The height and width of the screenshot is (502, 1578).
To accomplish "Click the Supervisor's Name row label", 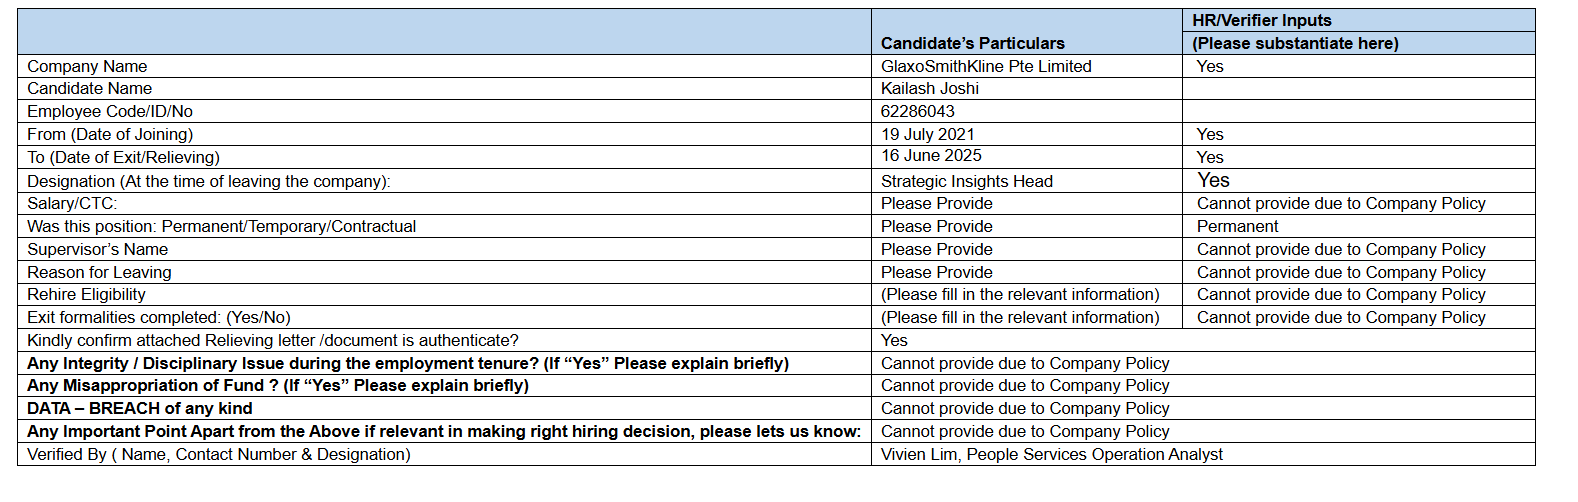I will tap(98, 249).
